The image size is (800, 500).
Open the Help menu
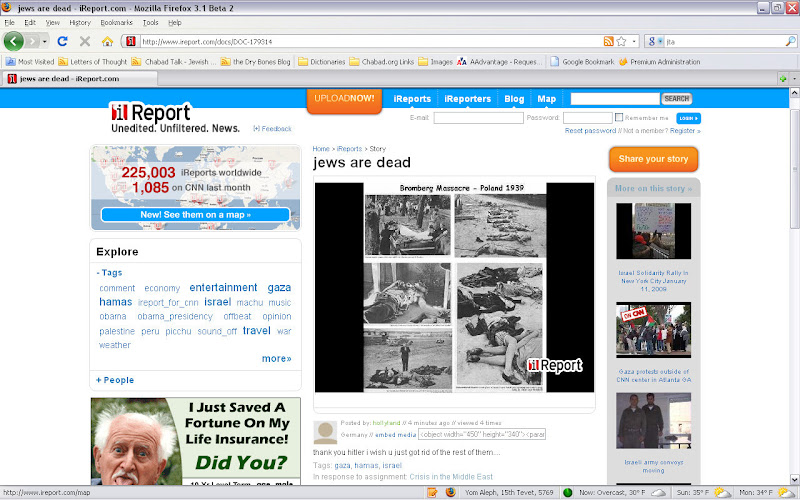[x=175, y=22]
